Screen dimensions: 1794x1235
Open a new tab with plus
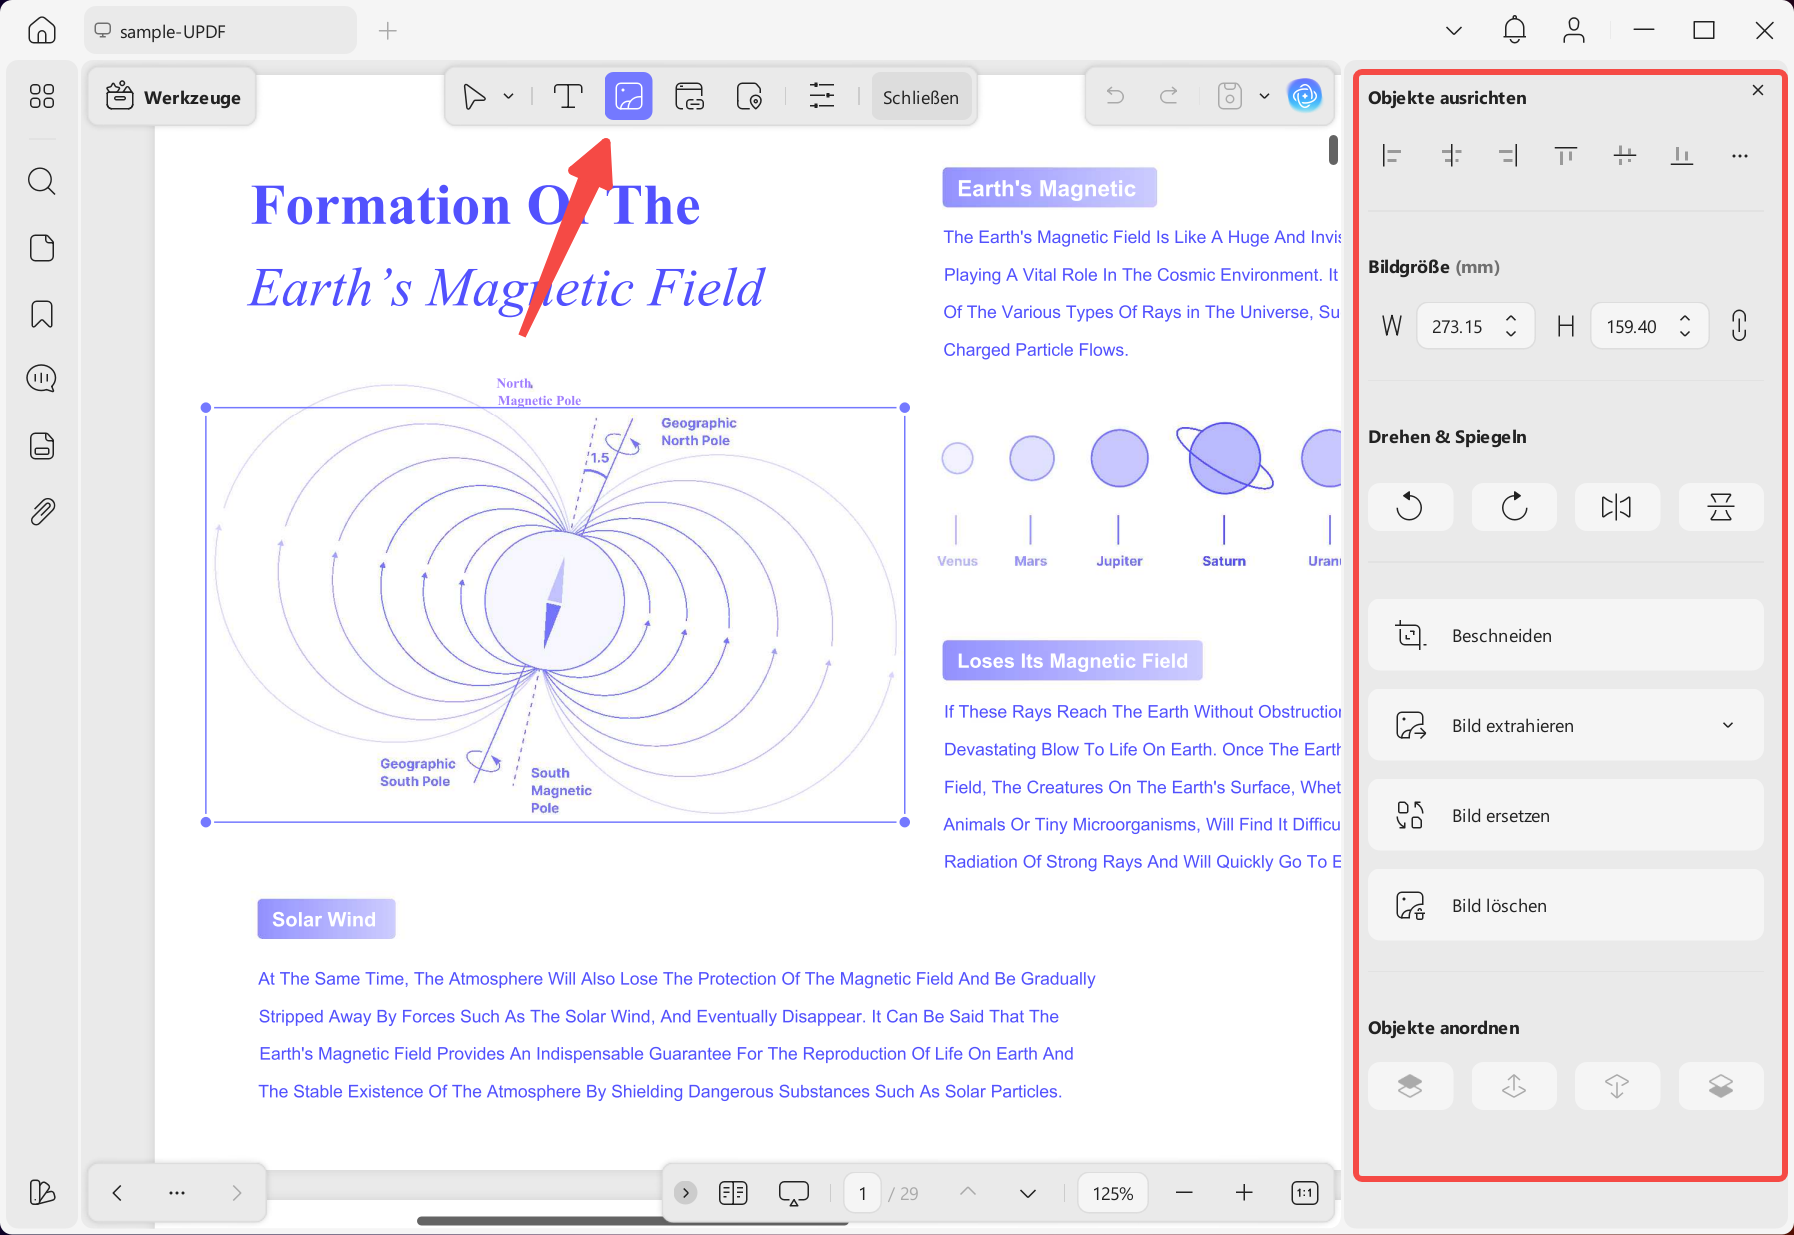coord(388,31)
